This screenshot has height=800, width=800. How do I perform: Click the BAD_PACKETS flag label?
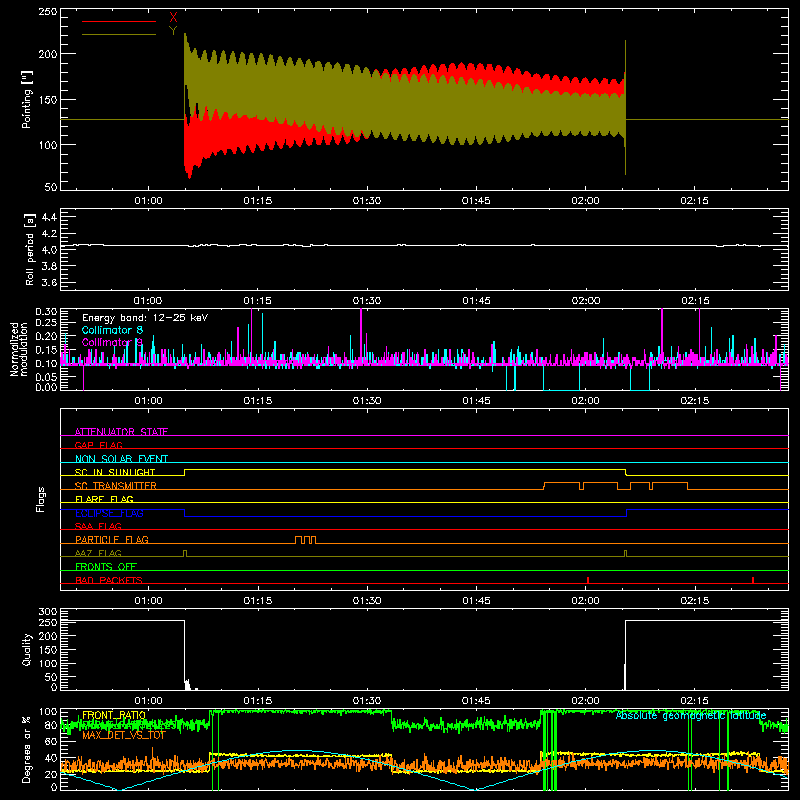109,580
